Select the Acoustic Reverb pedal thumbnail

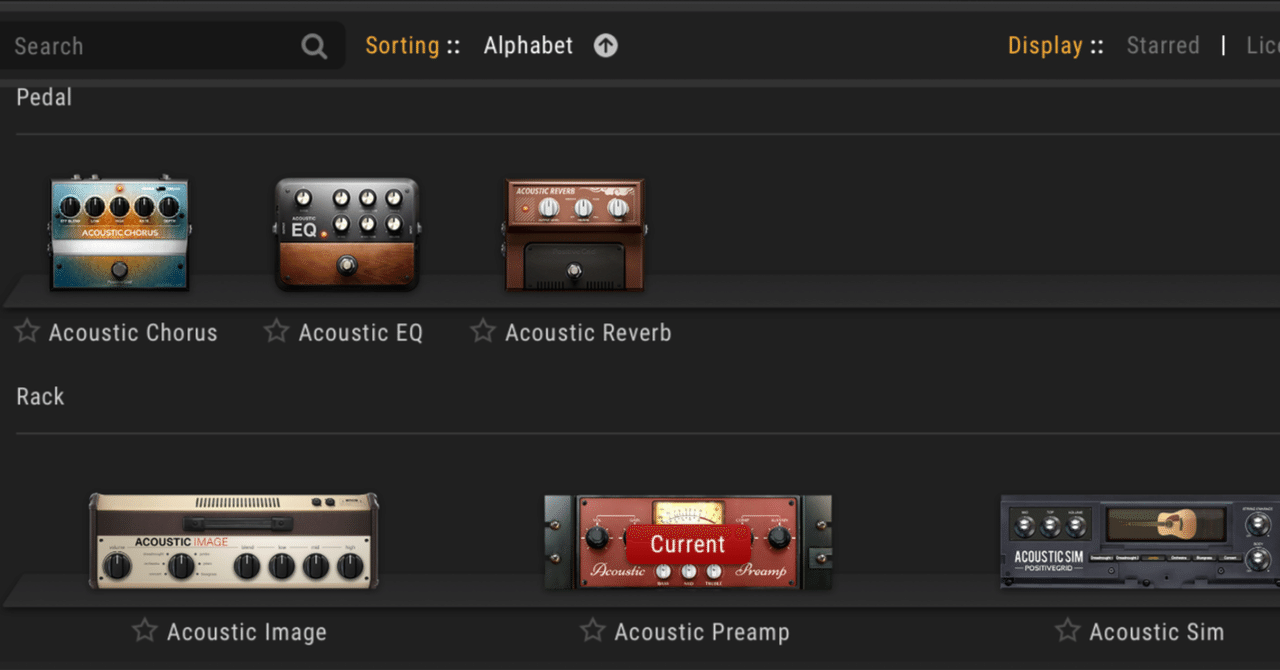click(x=574, y=234)
